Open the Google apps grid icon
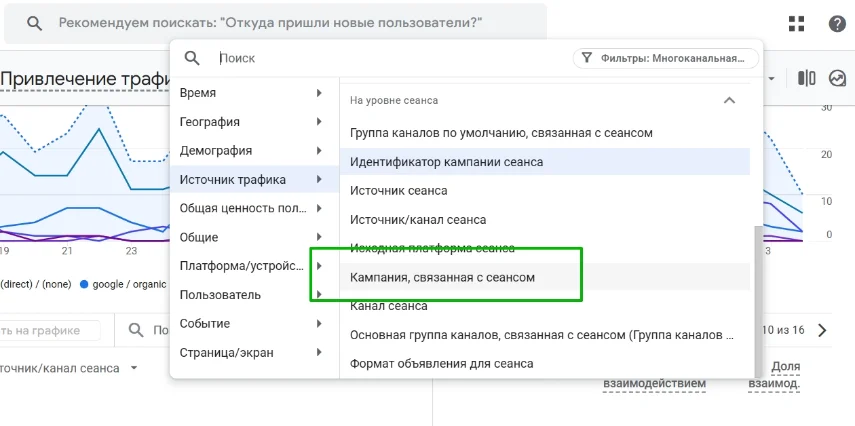 (797, 24)
